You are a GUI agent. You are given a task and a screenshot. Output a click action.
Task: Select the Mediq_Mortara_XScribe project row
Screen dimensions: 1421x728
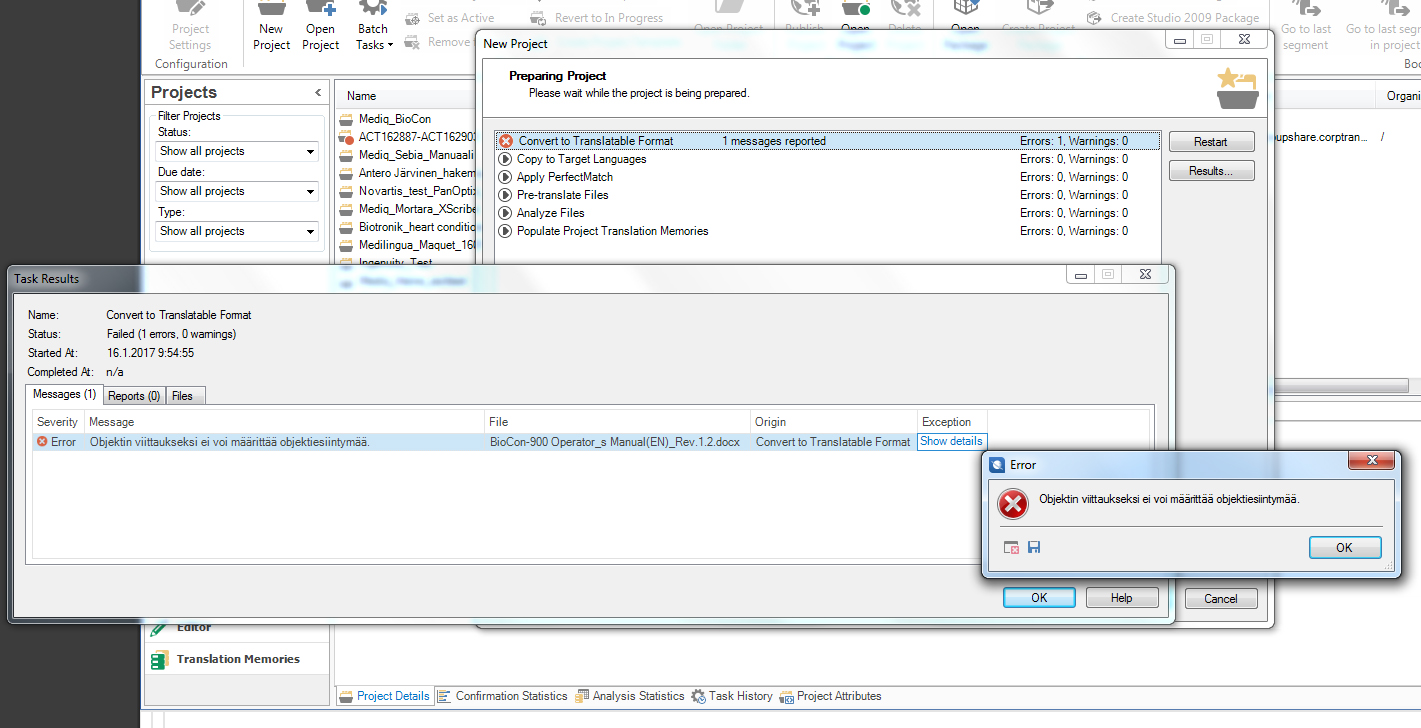(x=406, y=209)
